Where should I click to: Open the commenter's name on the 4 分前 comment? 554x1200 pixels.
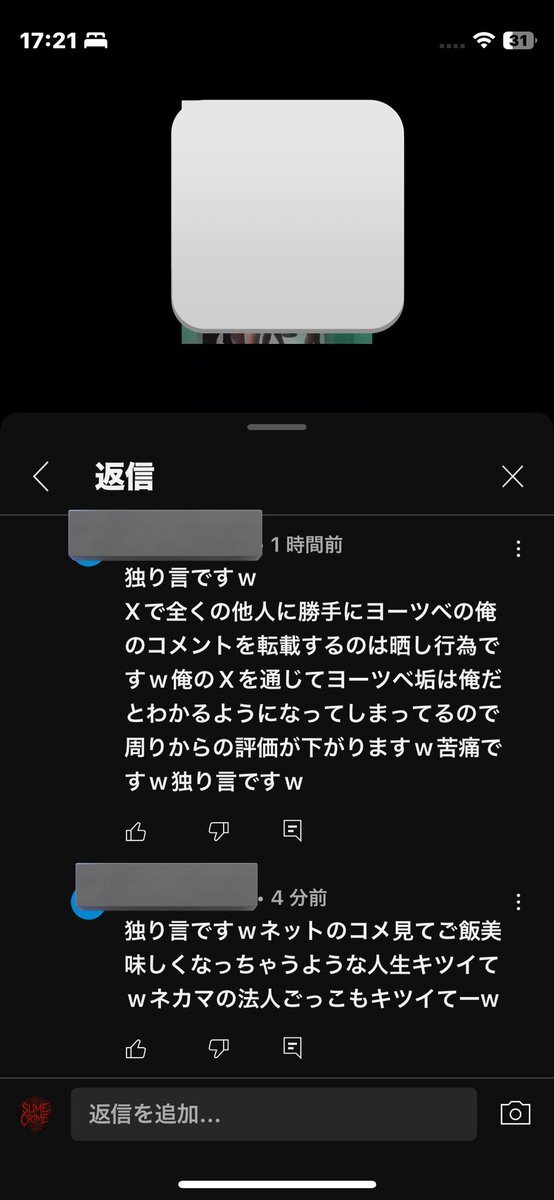pos(167,886)
